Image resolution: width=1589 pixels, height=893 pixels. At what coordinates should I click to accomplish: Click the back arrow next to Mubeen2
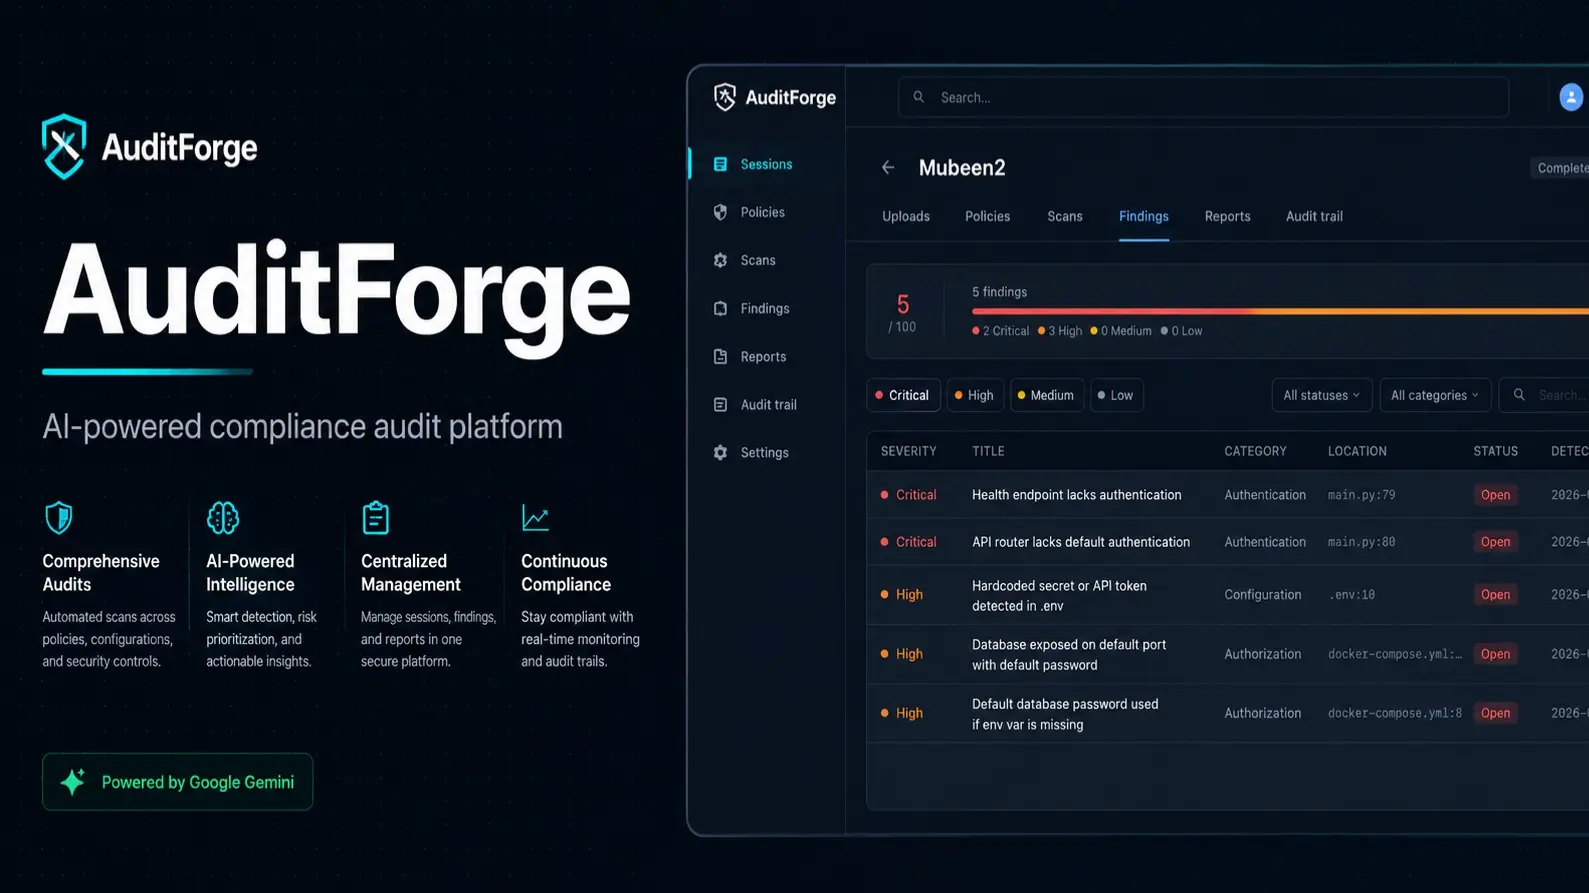tap(888, 168)
